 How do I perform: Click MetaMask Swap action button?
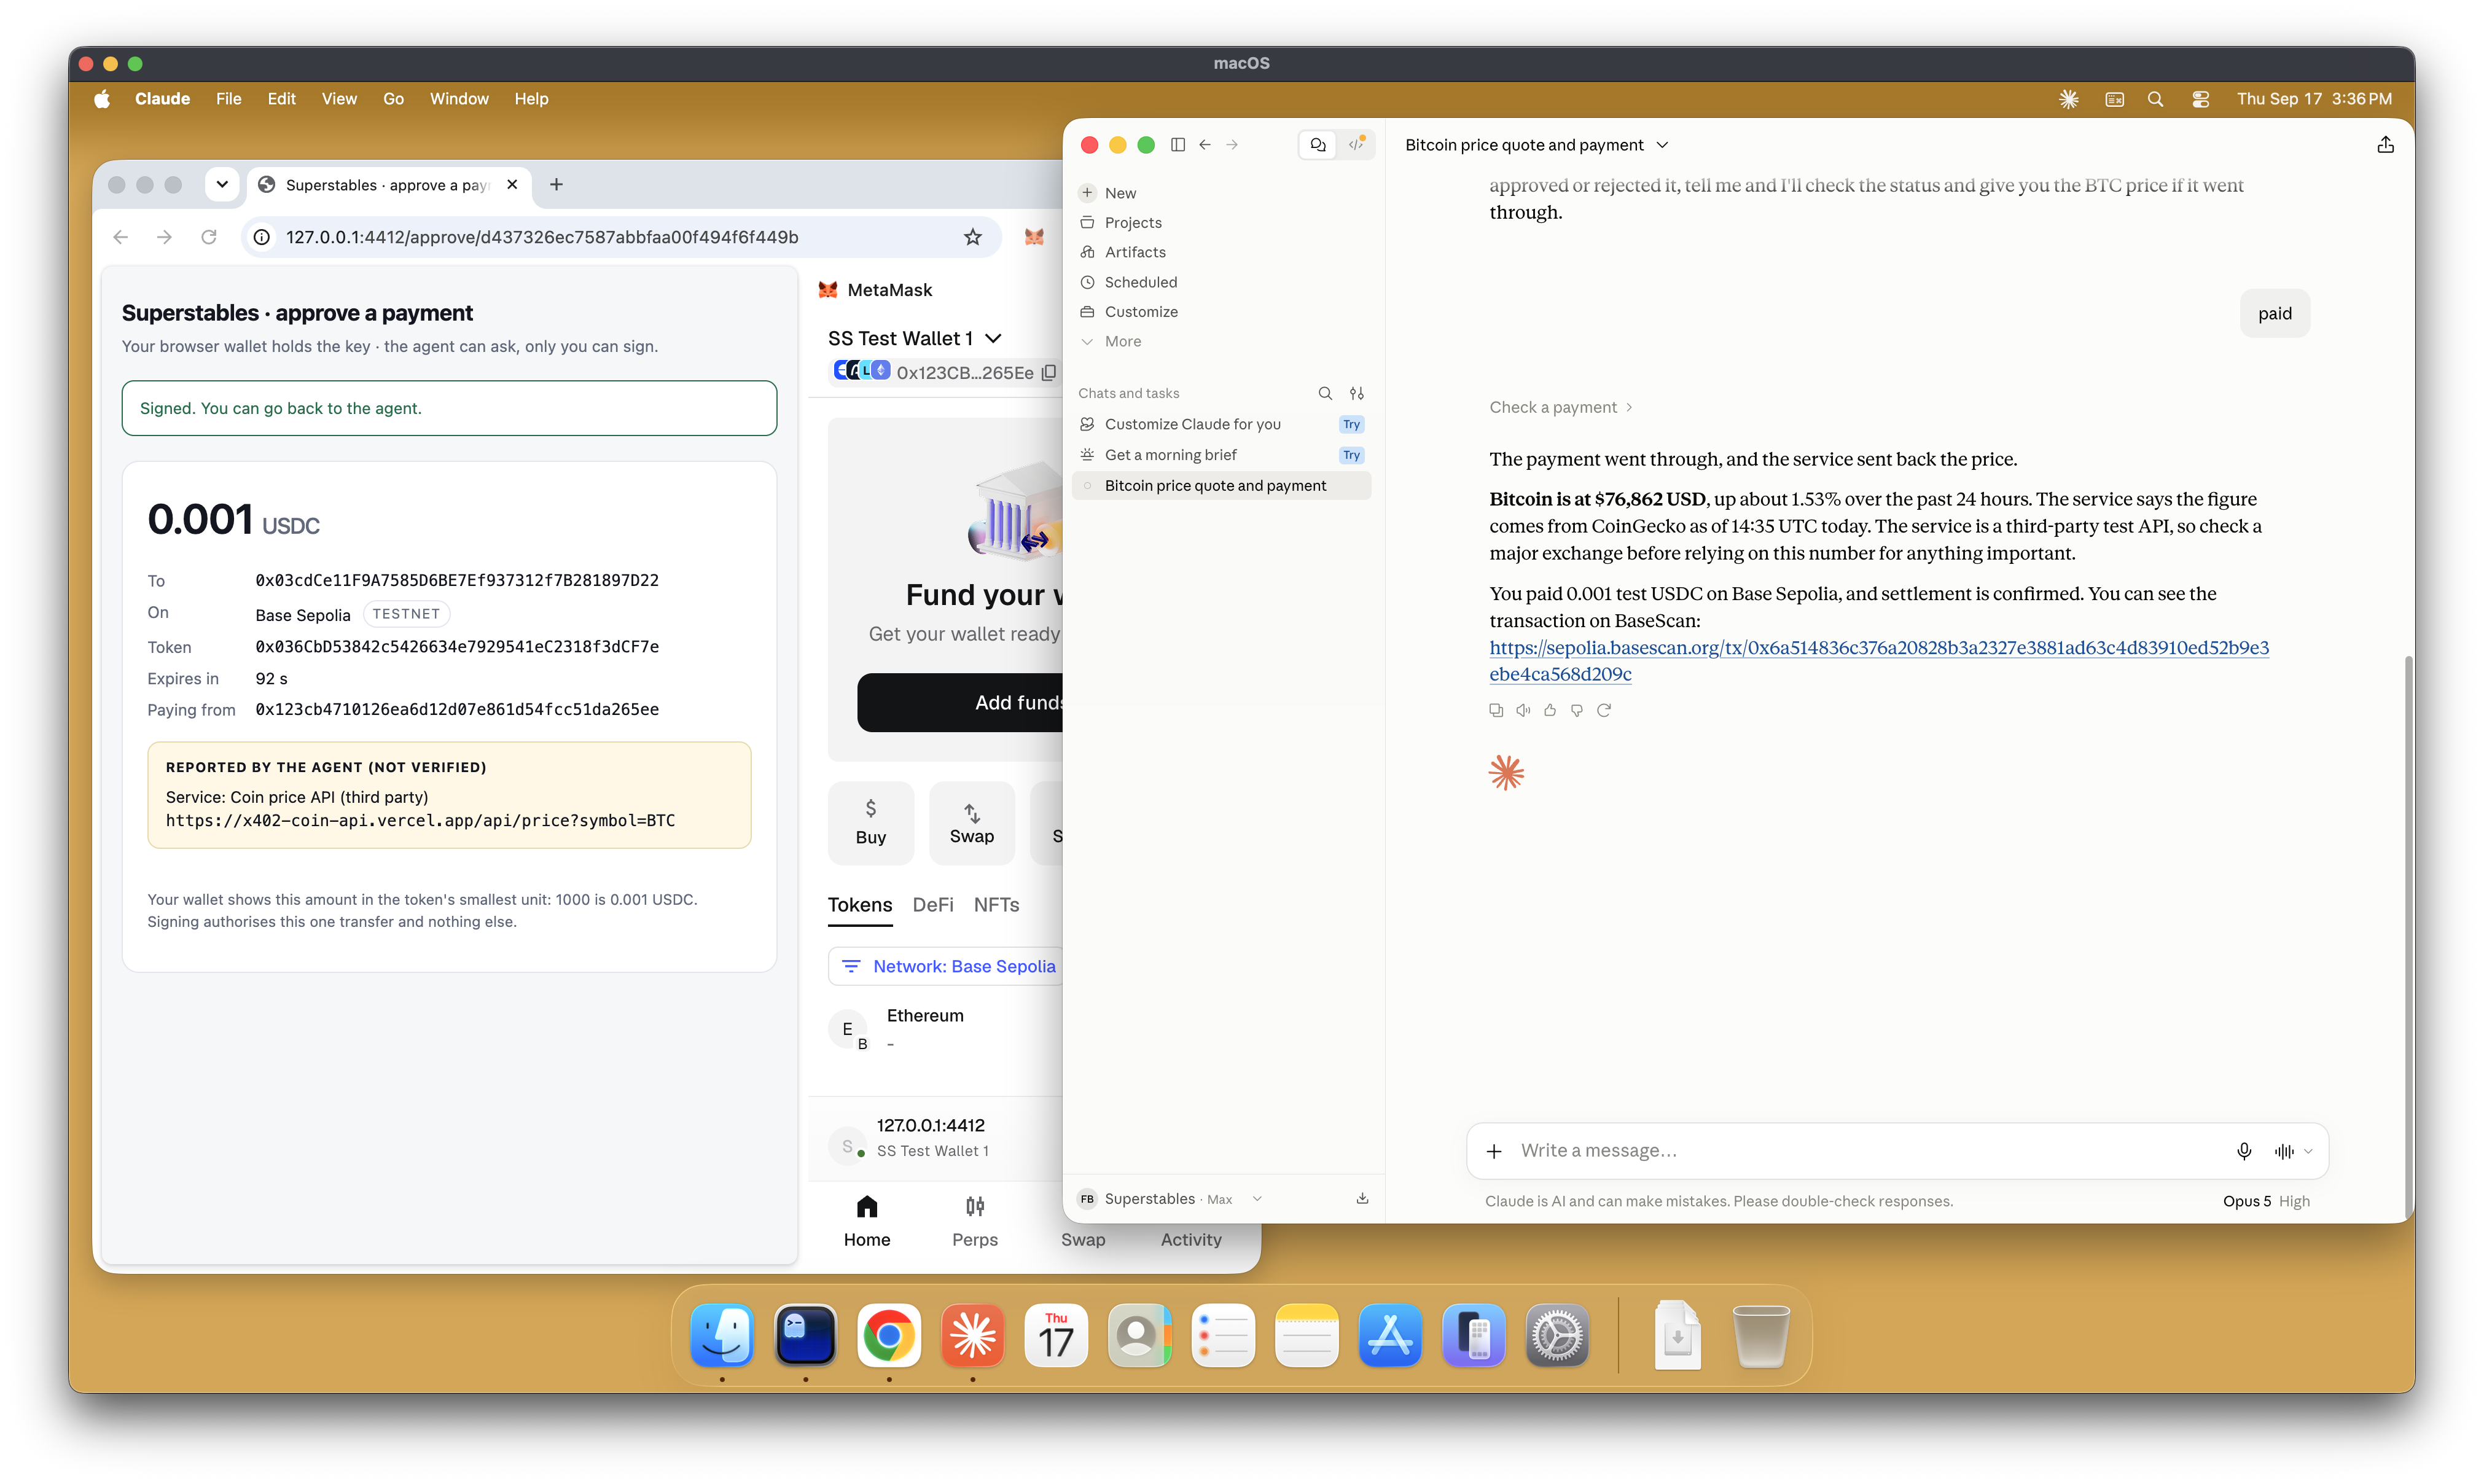(971, 823)
